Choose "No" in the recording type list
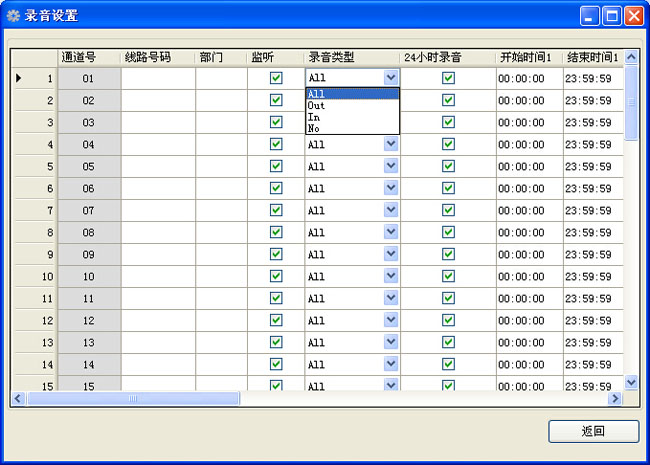This screenshot has width=650, height=465. [314, 128]
